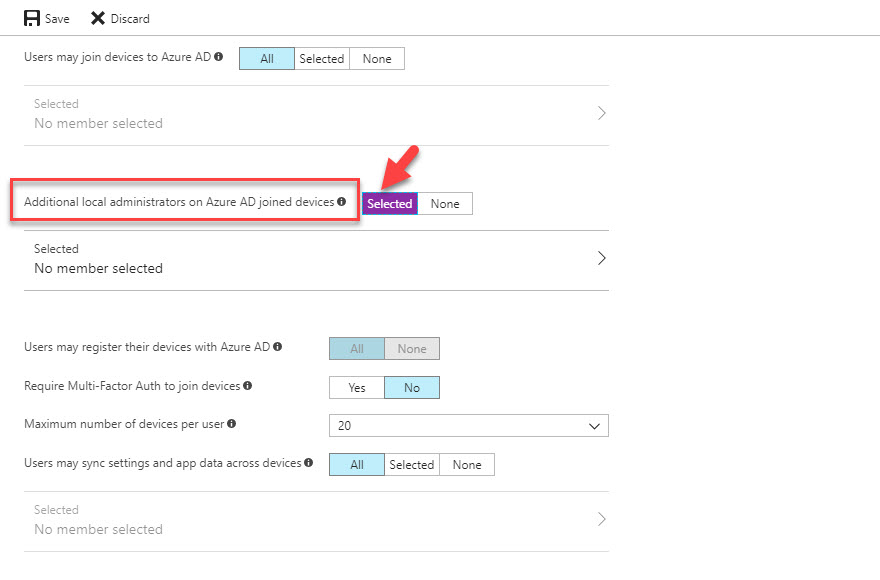Click 'Users may register their devices' label
This screenshot has width=880, height=580.
click(x=147, y=347)
